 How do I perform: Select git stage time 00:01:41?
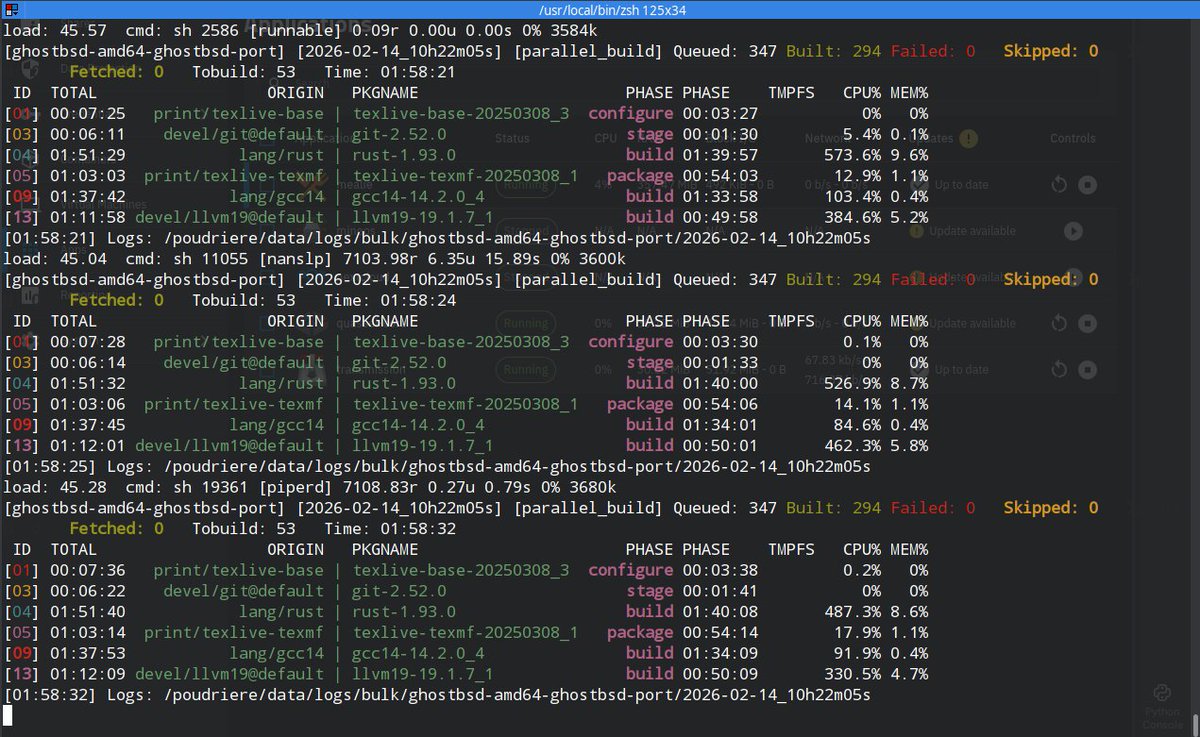(720, 591)
